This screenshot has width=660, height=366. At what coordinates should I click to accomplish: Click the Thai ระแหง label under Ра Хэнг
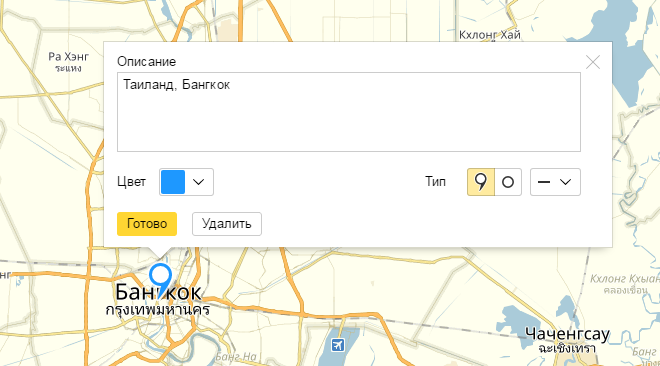[x=68, y=68]
